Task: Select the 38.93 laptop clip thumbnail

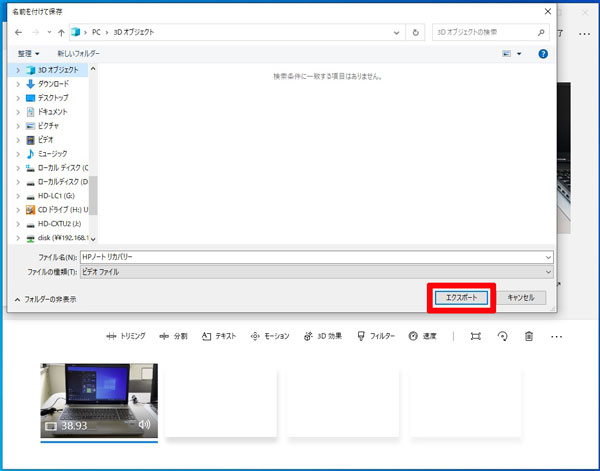Action: tap(99, 401)
